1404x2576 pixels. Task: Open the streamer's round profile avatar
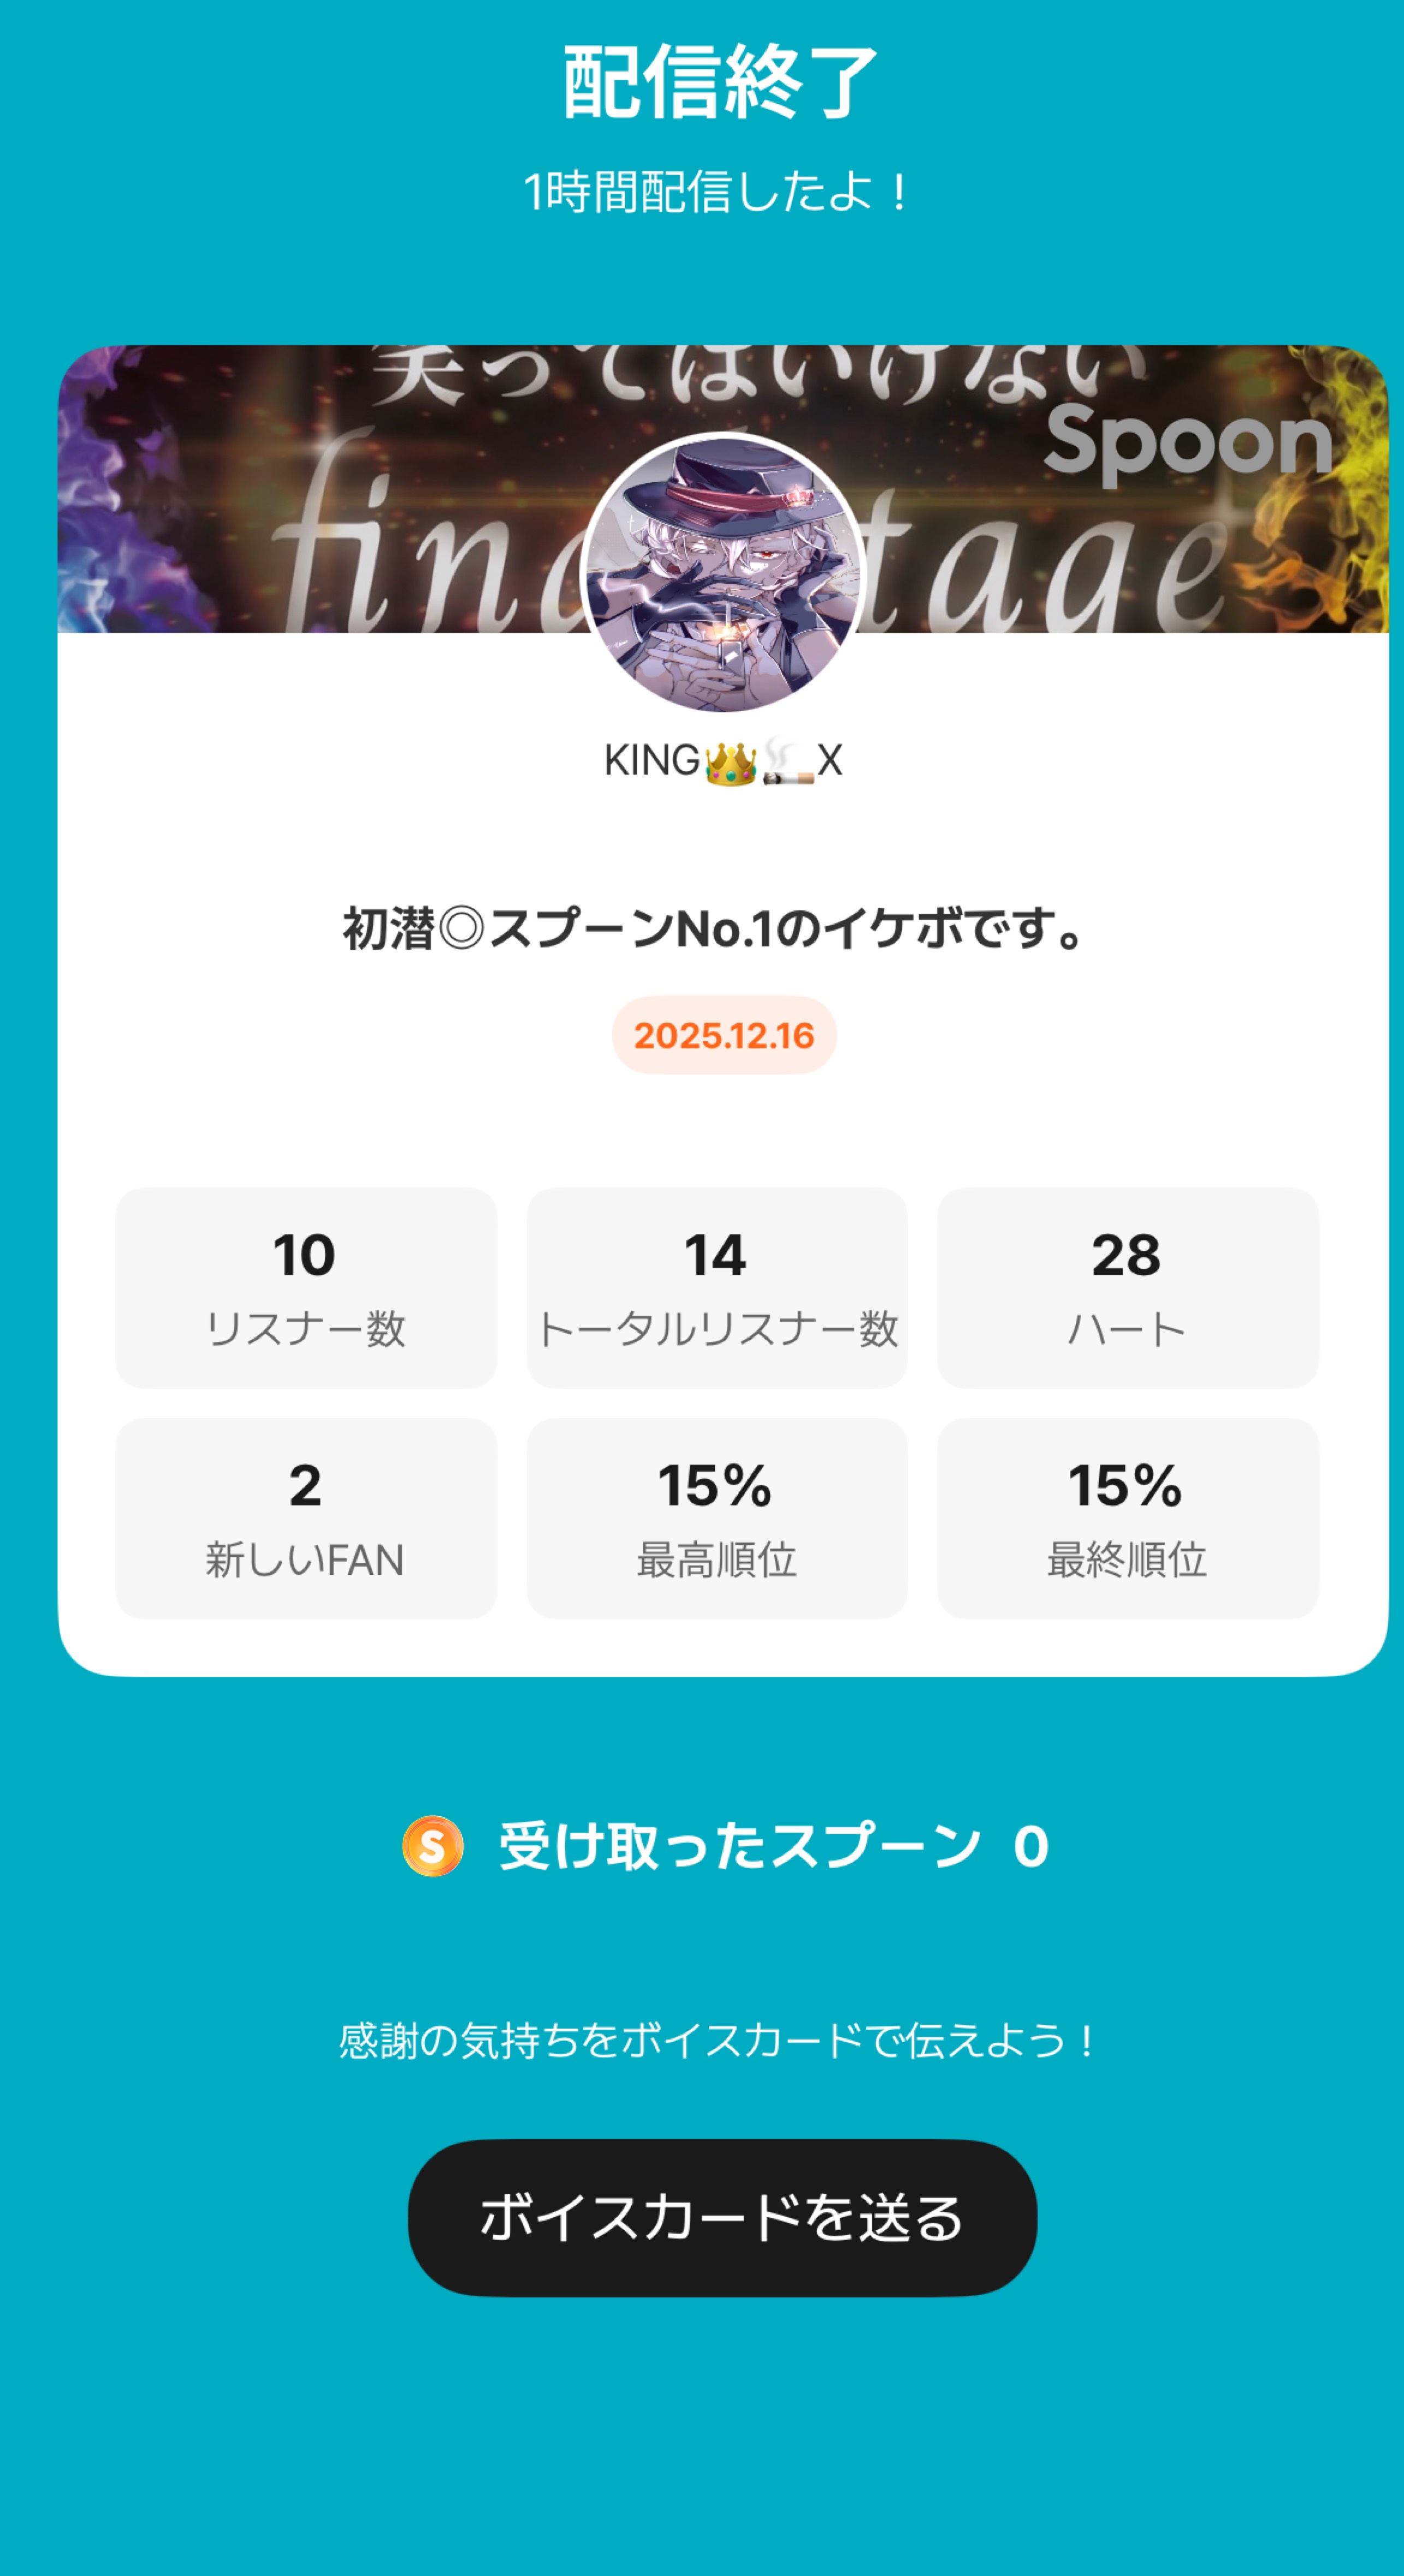coord(722,573)
